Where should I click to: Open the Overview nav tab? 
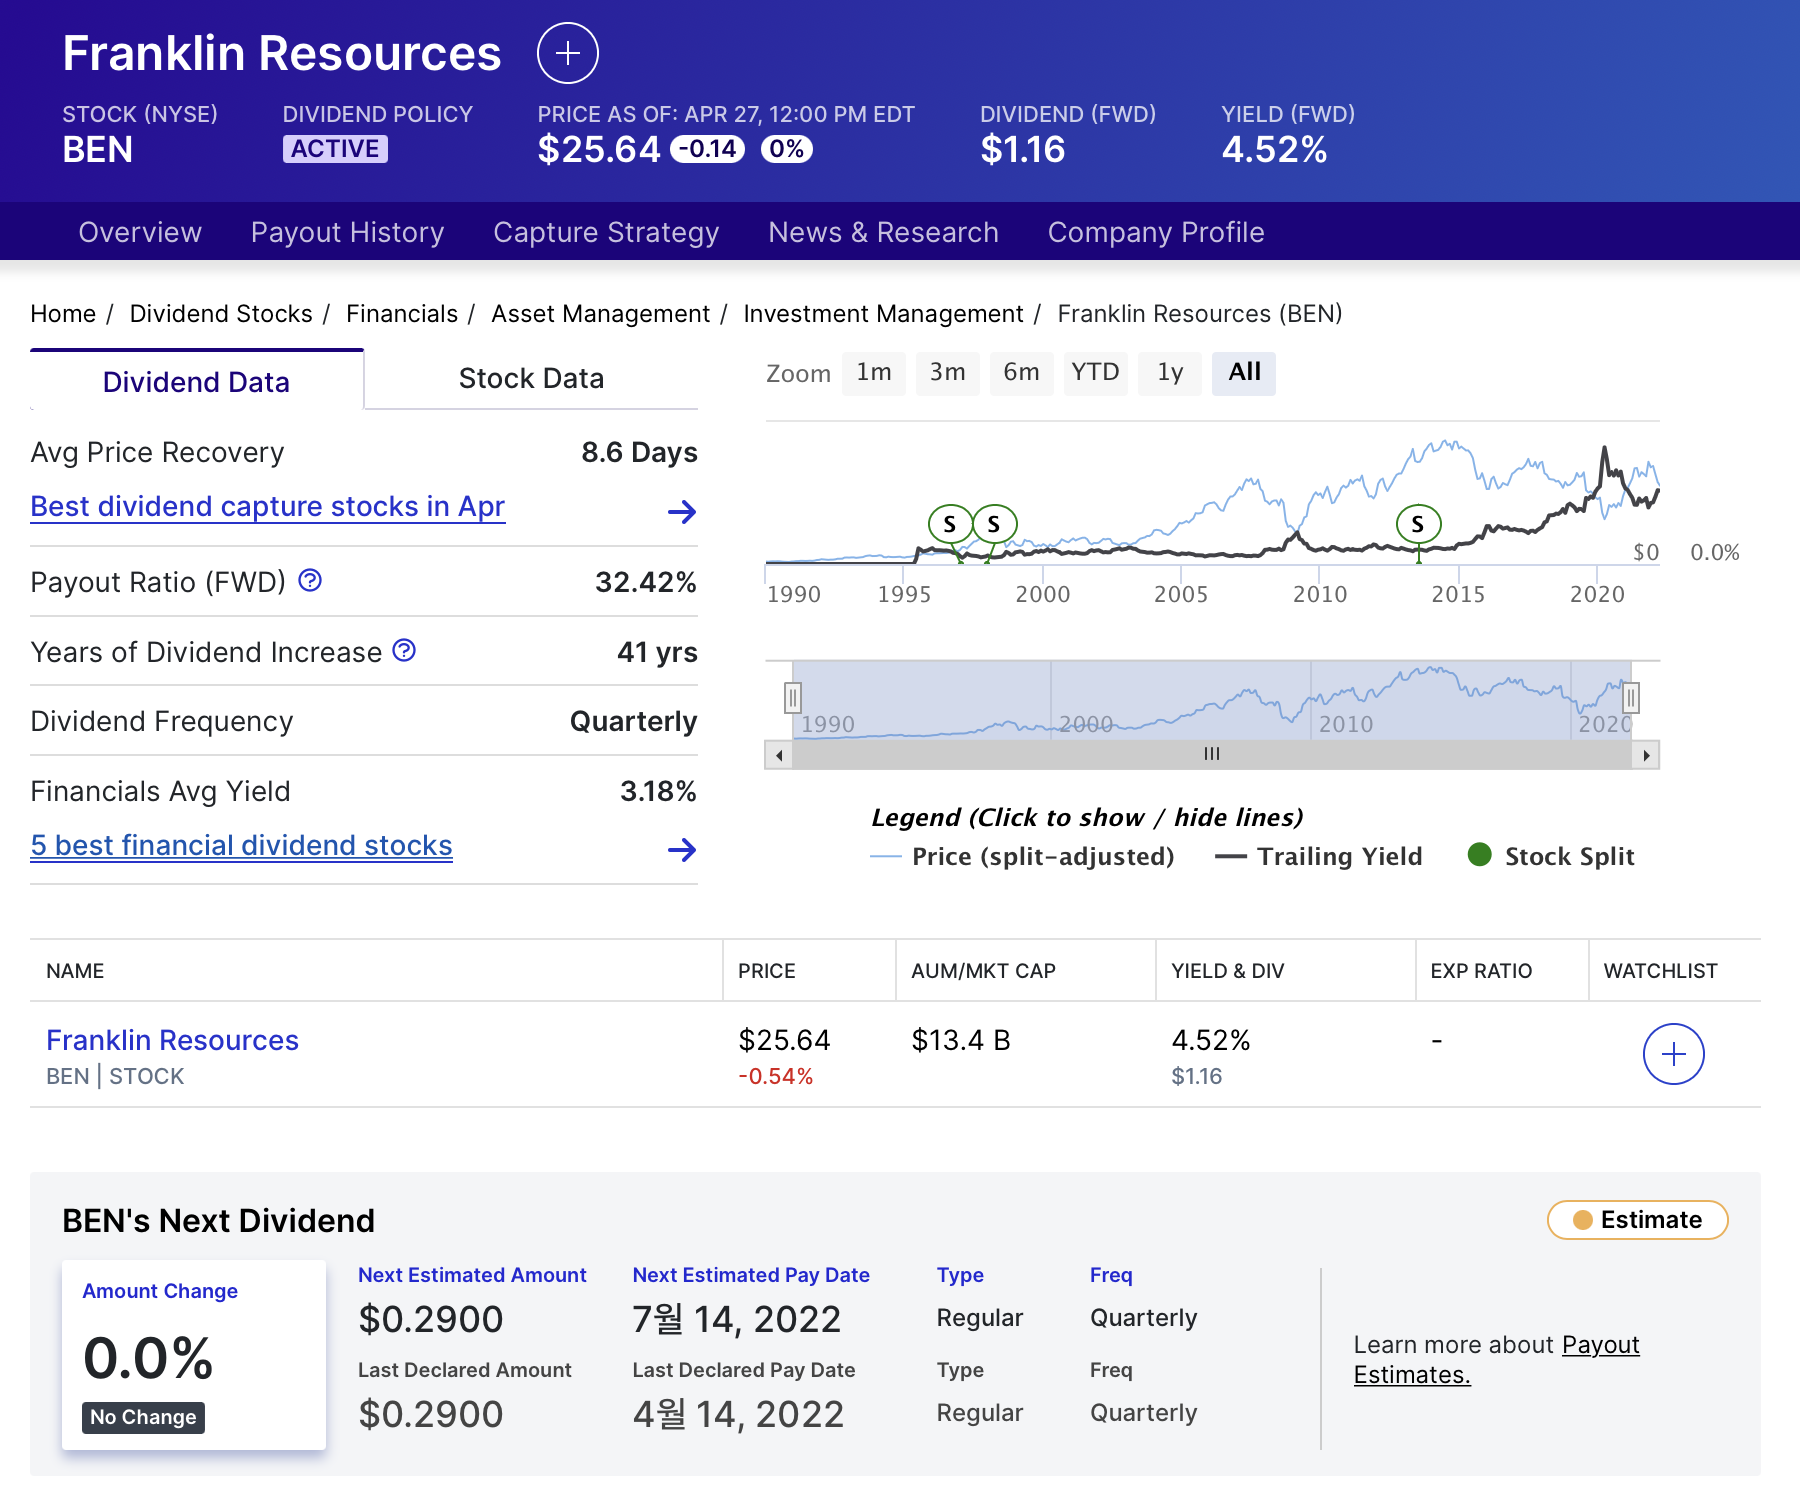pyautogui.click(x=140, y=232)
